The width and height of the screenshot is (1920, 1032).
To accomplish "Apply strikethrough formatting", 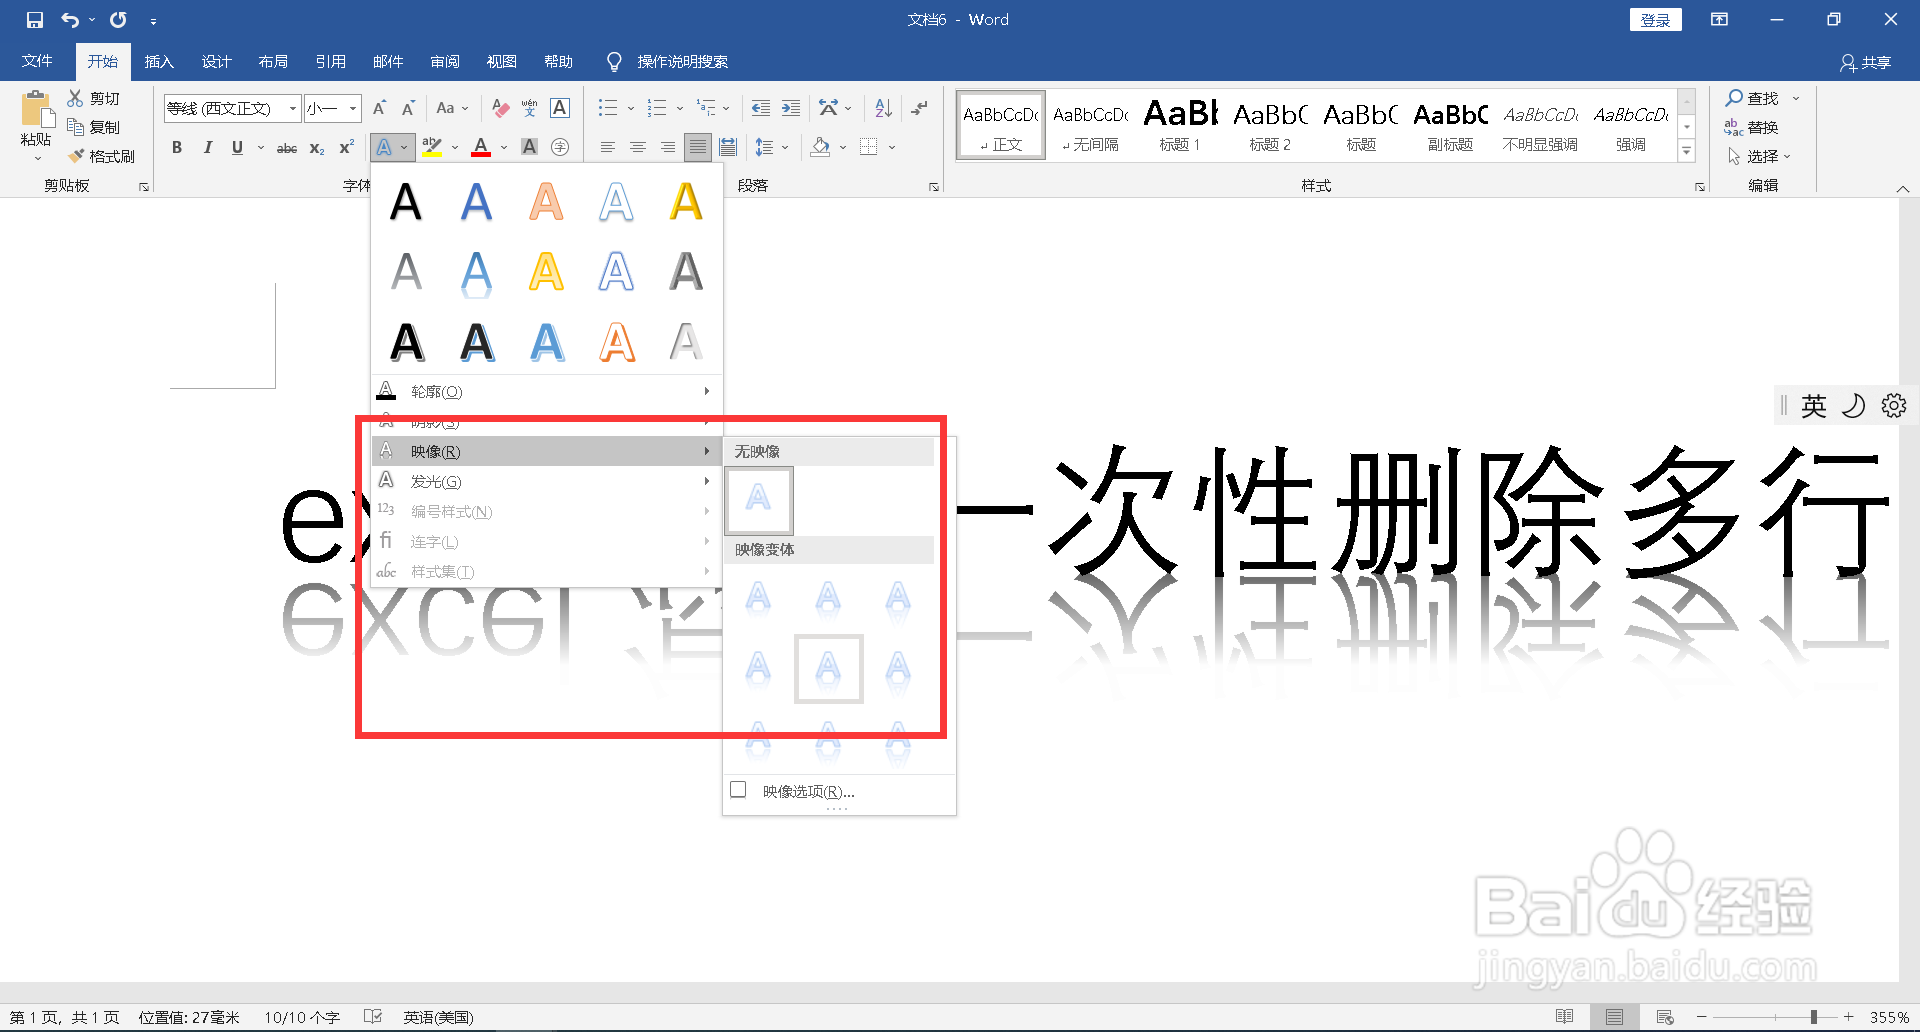I will [x=286, y=147].
